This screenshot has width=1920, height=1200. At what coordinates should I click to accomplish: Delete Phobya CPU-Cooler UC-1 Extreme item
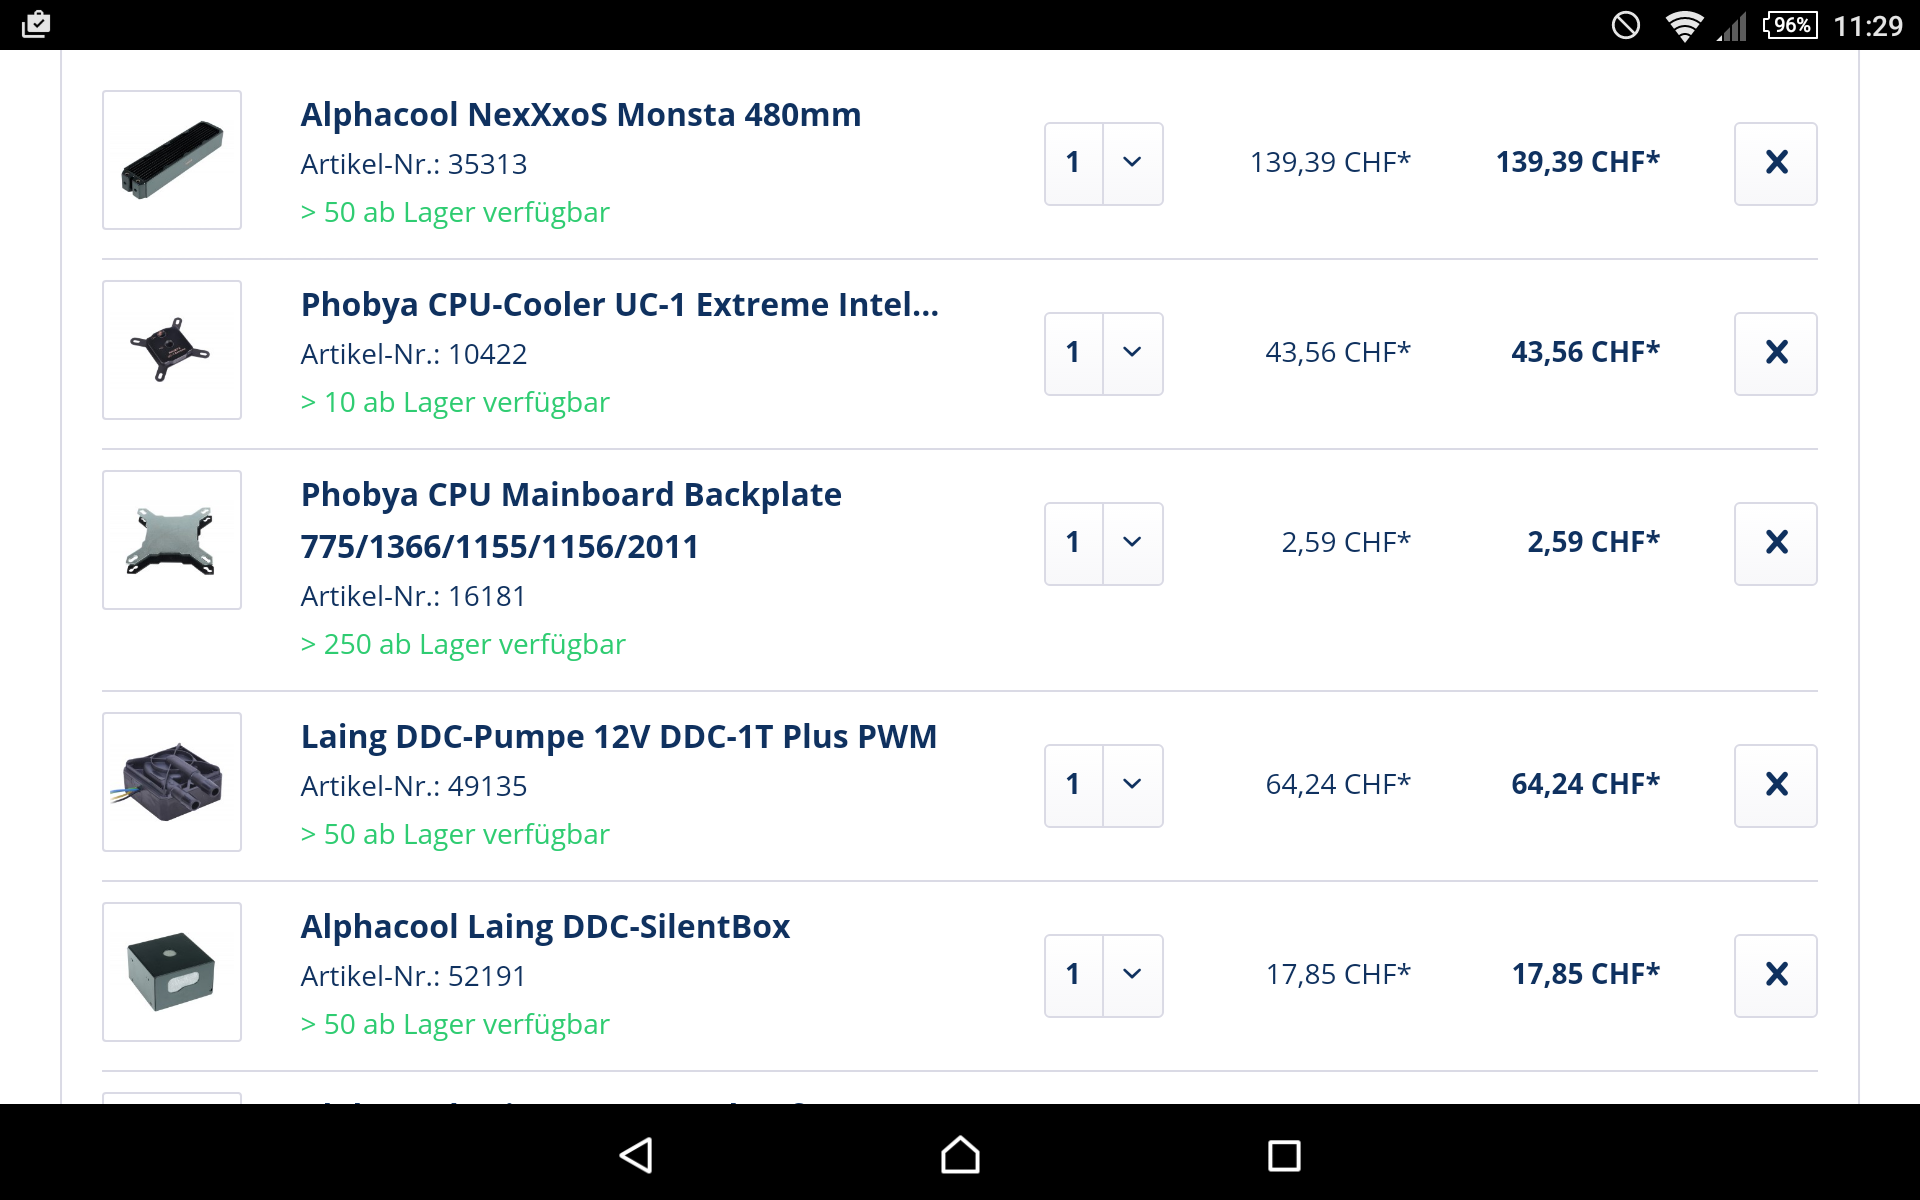pyautogui.click(x=1775, y=353)
